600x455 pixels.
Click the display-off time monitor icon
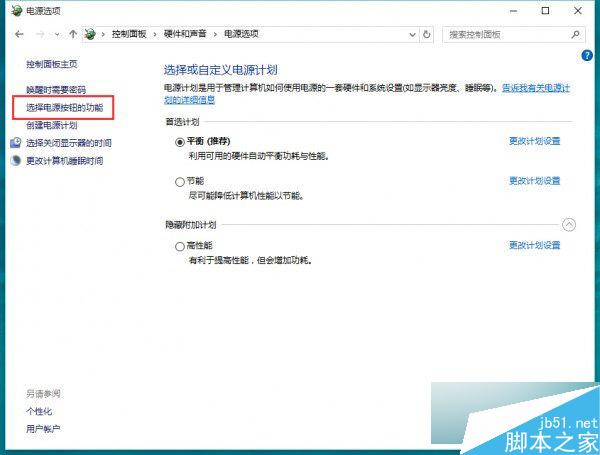point(16,143)
